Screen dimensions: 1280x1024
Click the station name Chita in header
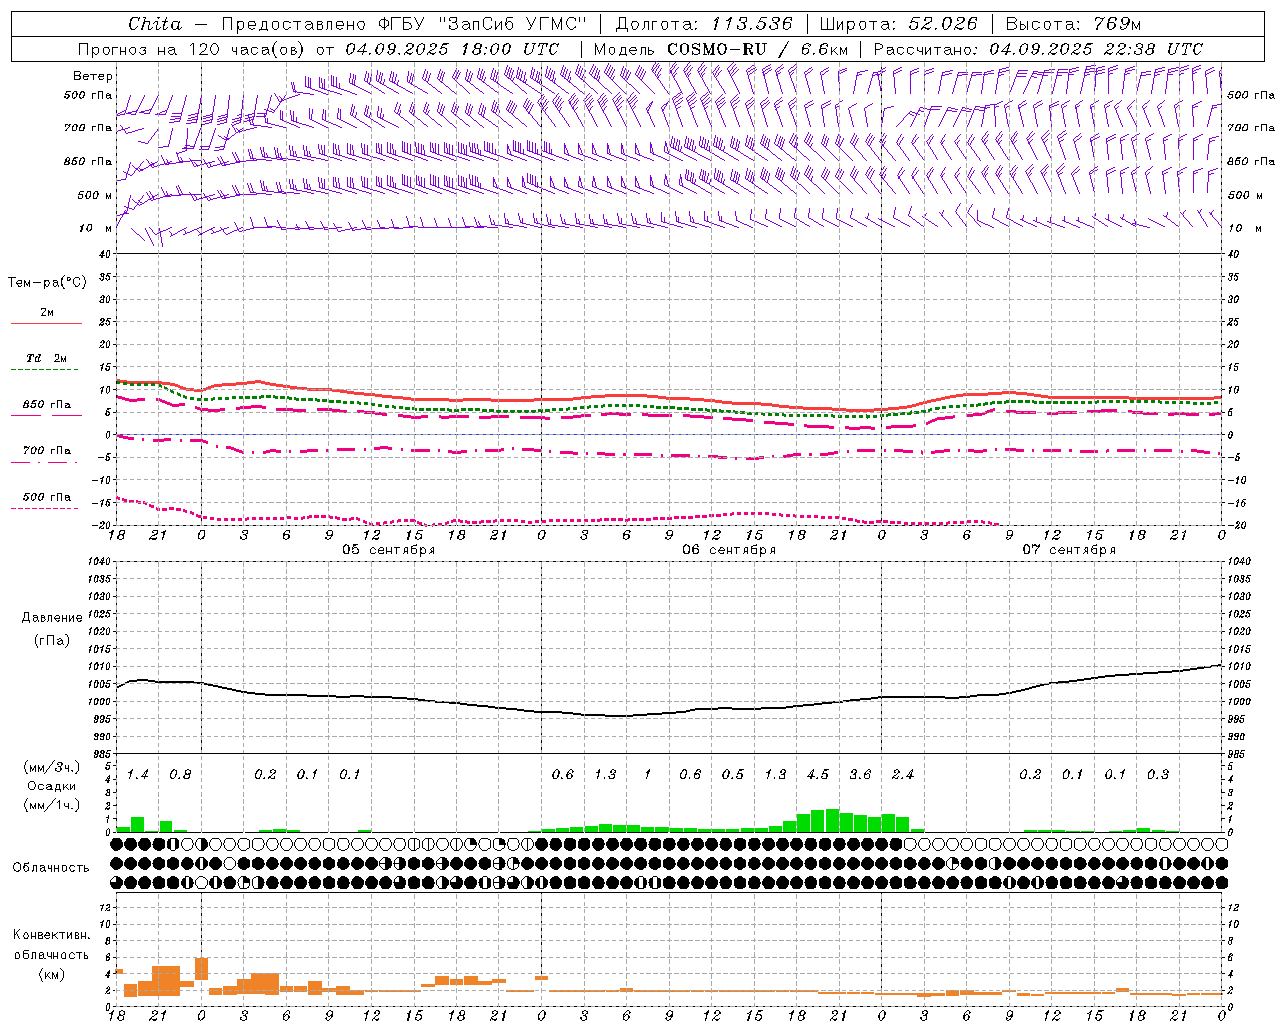[x=155, y=24]
